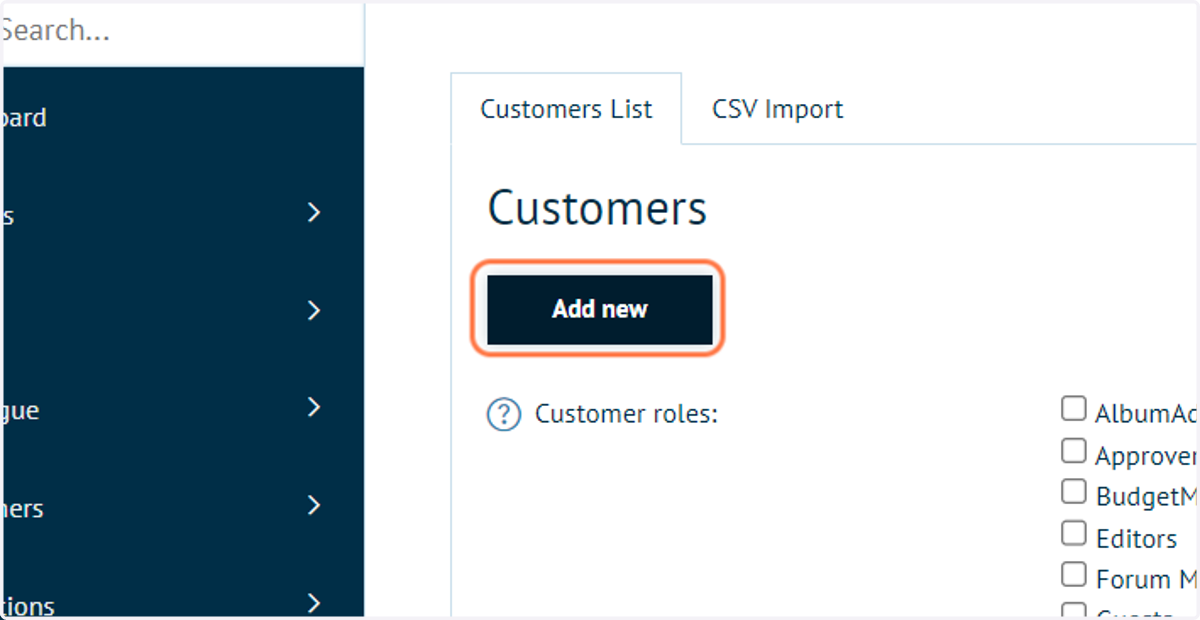1200x620 pixels.
Task: Expand the second sidebar menu chevron
Action: pos(314,310)
